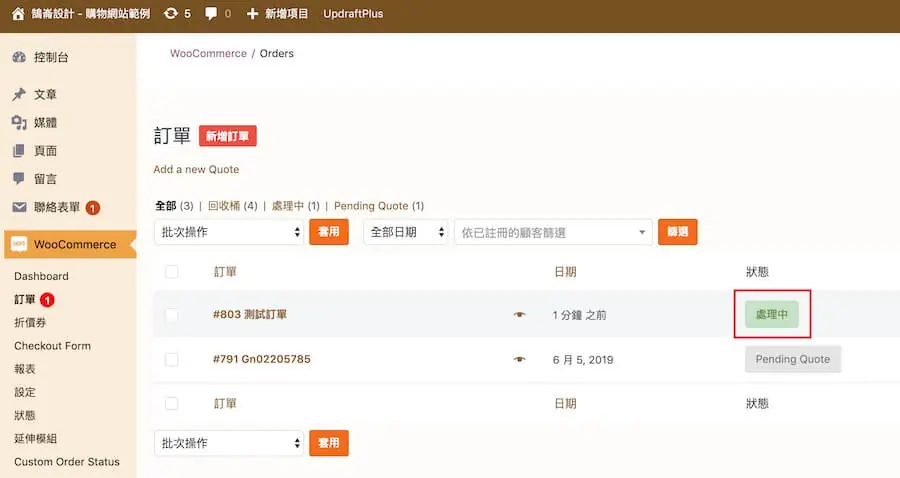
Task: Click the 文章 pushpin icon
Action: (19, 94)
